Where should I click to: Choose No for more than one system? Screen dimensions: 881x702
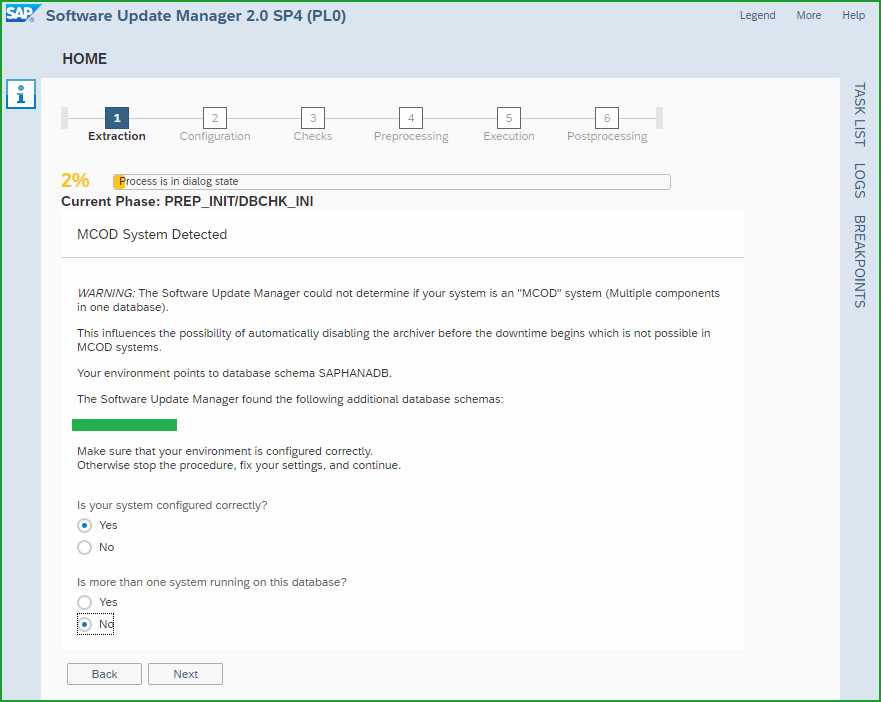(x=84, y=624)
